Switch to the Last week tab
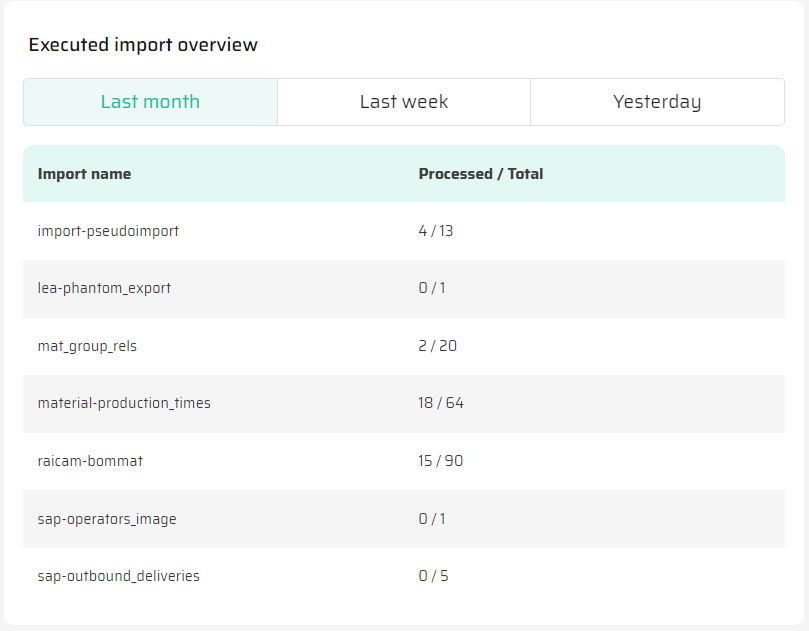 (404, 102)
